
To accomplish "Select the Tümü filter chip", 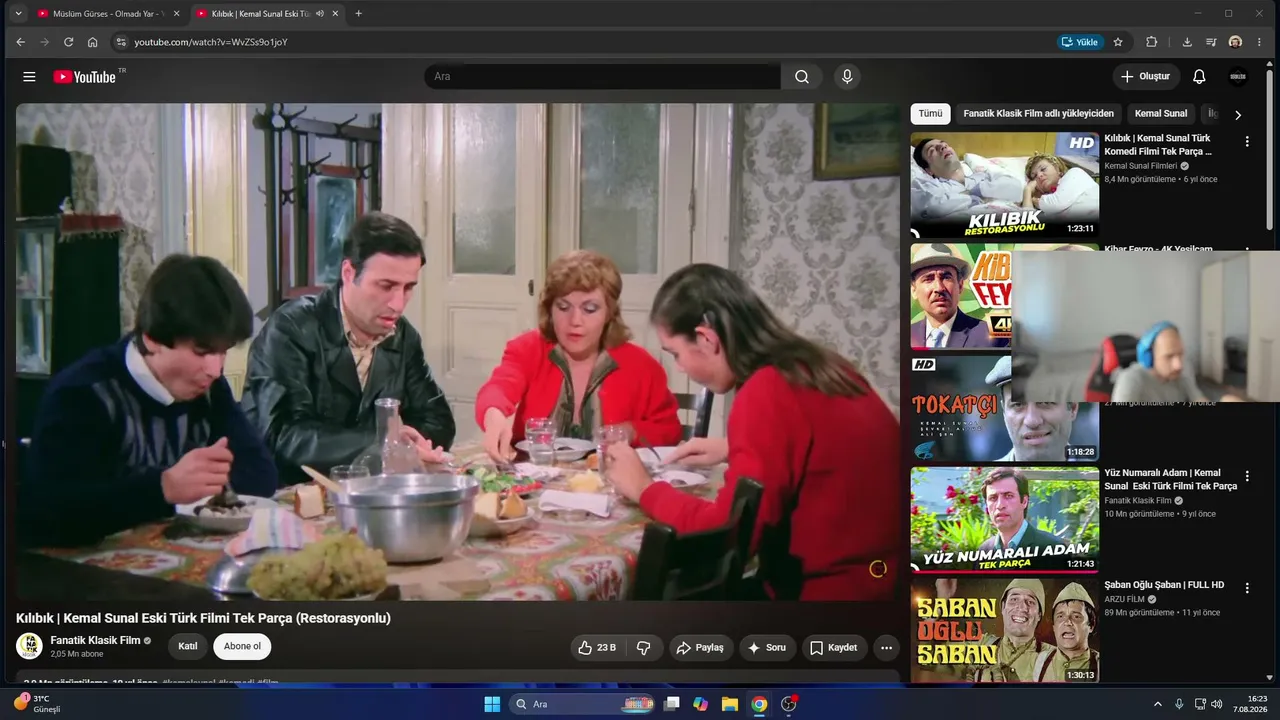I will (930, 114).
